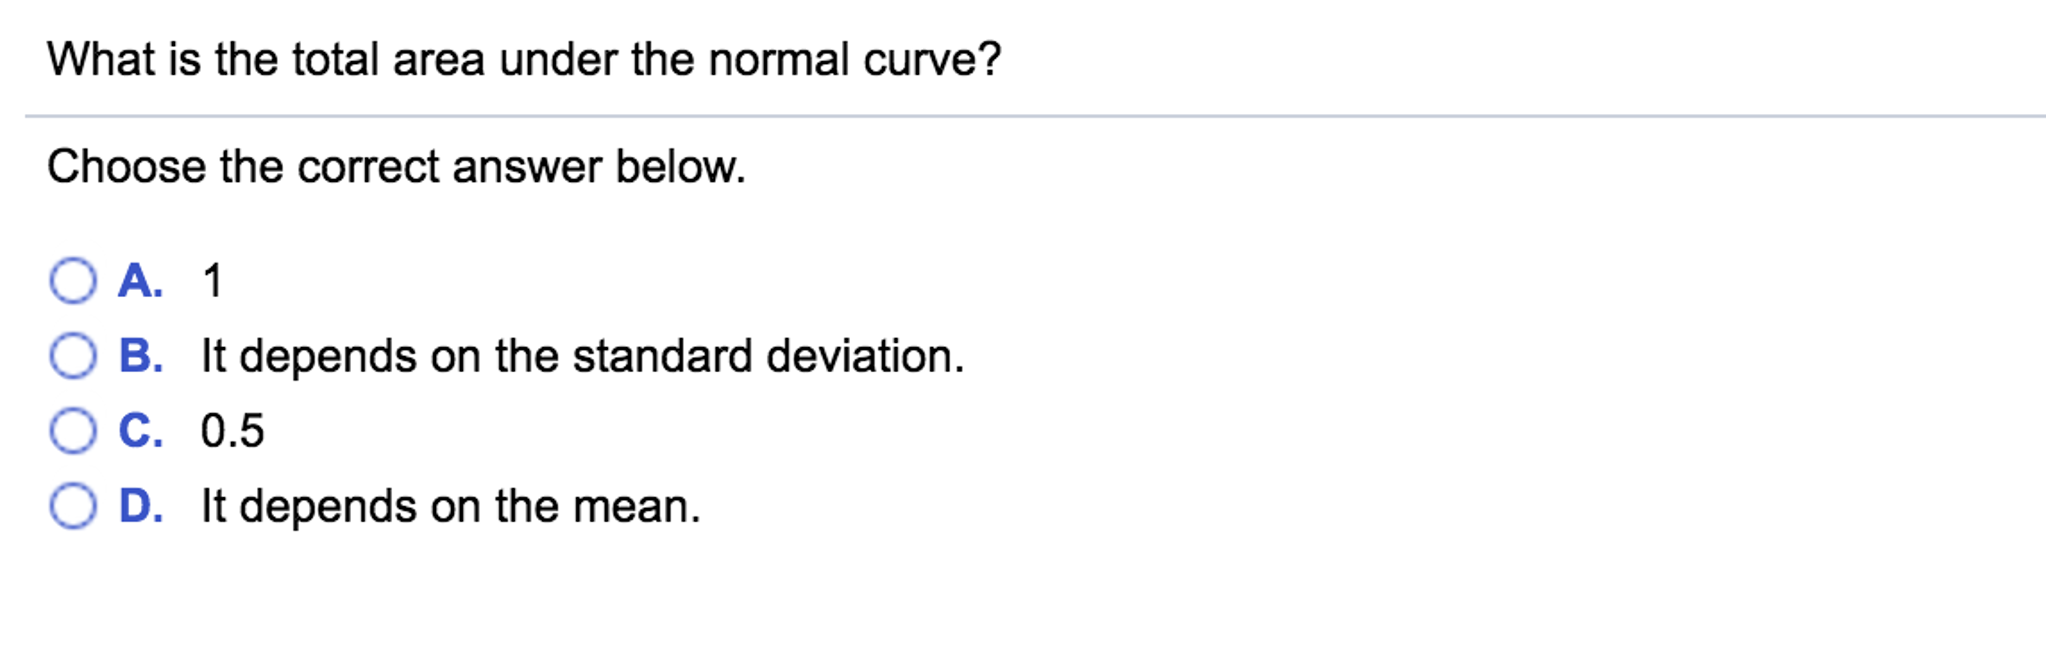This screenshot has width=2046, height=672.
Task: Click the horizontal divider line under the question
Action: [x=1023, y=115]
